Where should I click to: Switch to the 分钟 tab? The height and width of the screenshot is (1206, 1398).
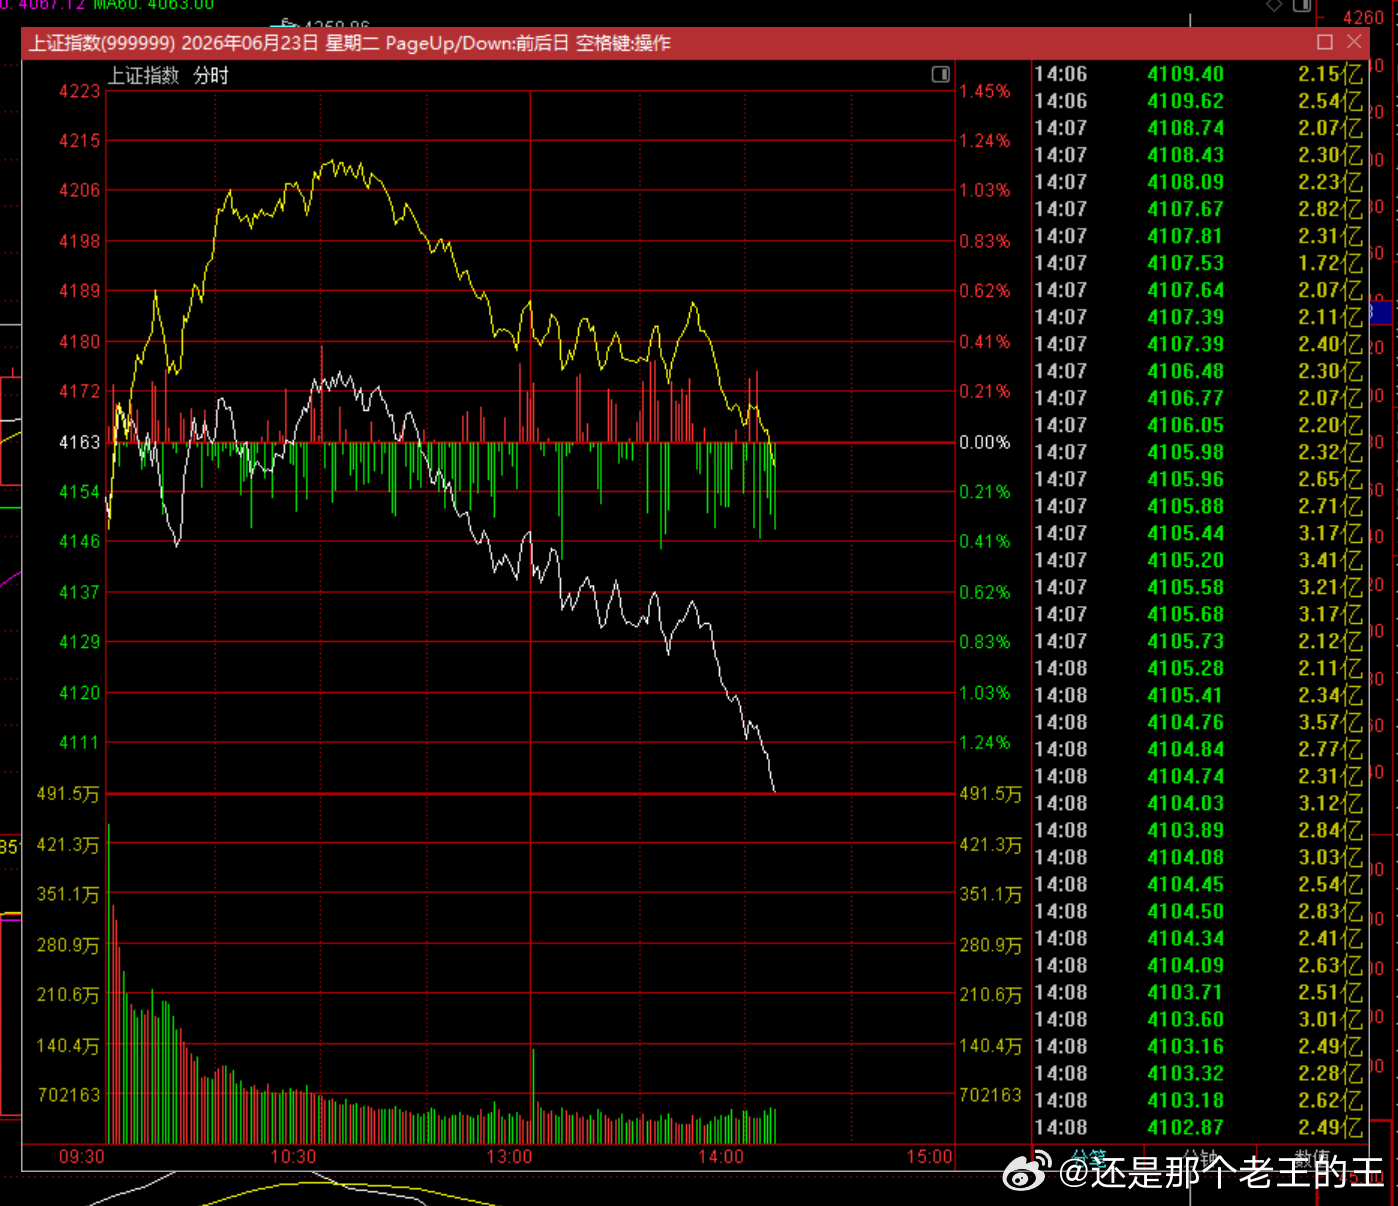(1201, 1158)
